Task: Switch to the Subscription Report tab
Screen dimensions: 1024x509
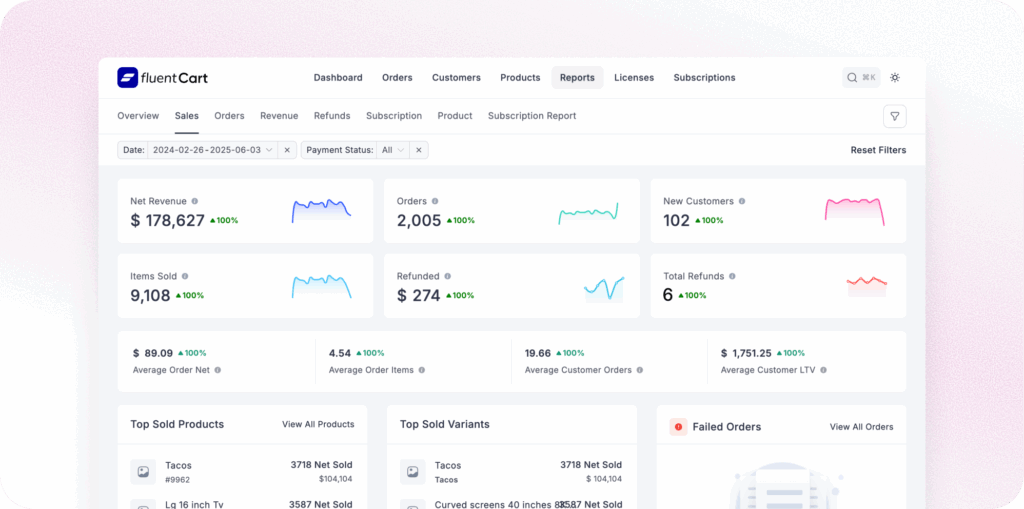Action: [x=532, y=116]
